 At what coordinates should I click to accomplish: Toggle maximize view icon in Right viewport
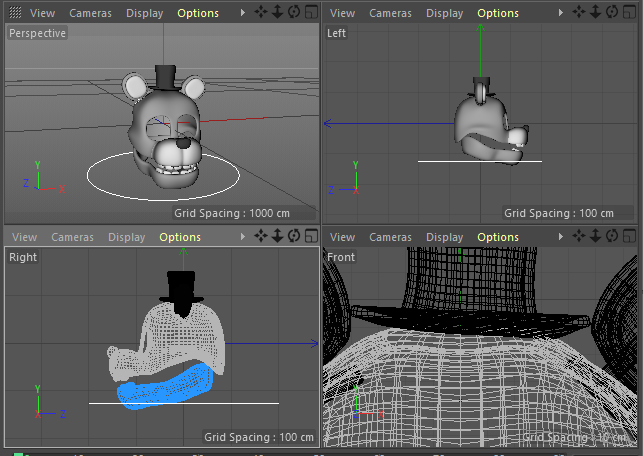point(311,236)
